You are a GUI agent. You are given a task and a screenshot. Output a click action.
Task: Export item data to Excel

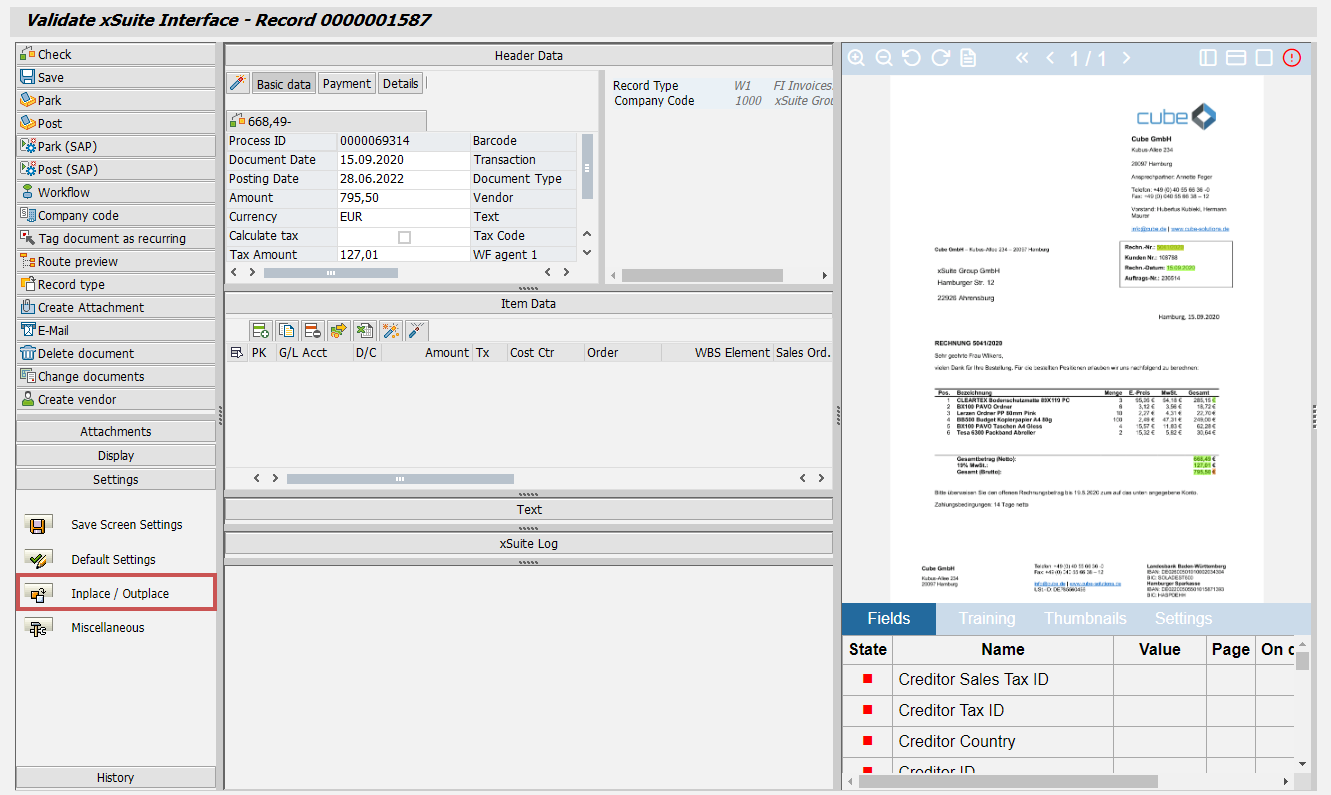(362, 330)
